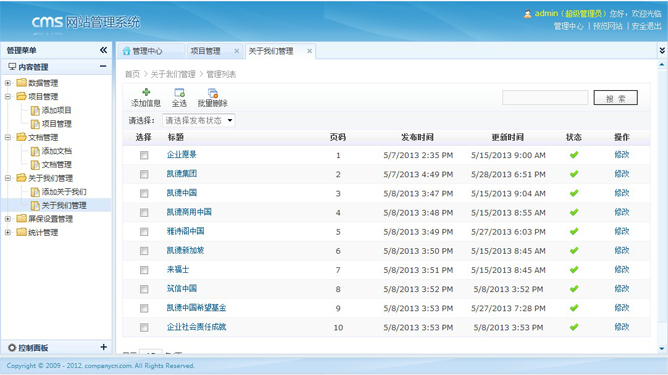Tick the checkbox for 筑信中国
This screenshot has height=375, width=668.
(x=144, y=289)
